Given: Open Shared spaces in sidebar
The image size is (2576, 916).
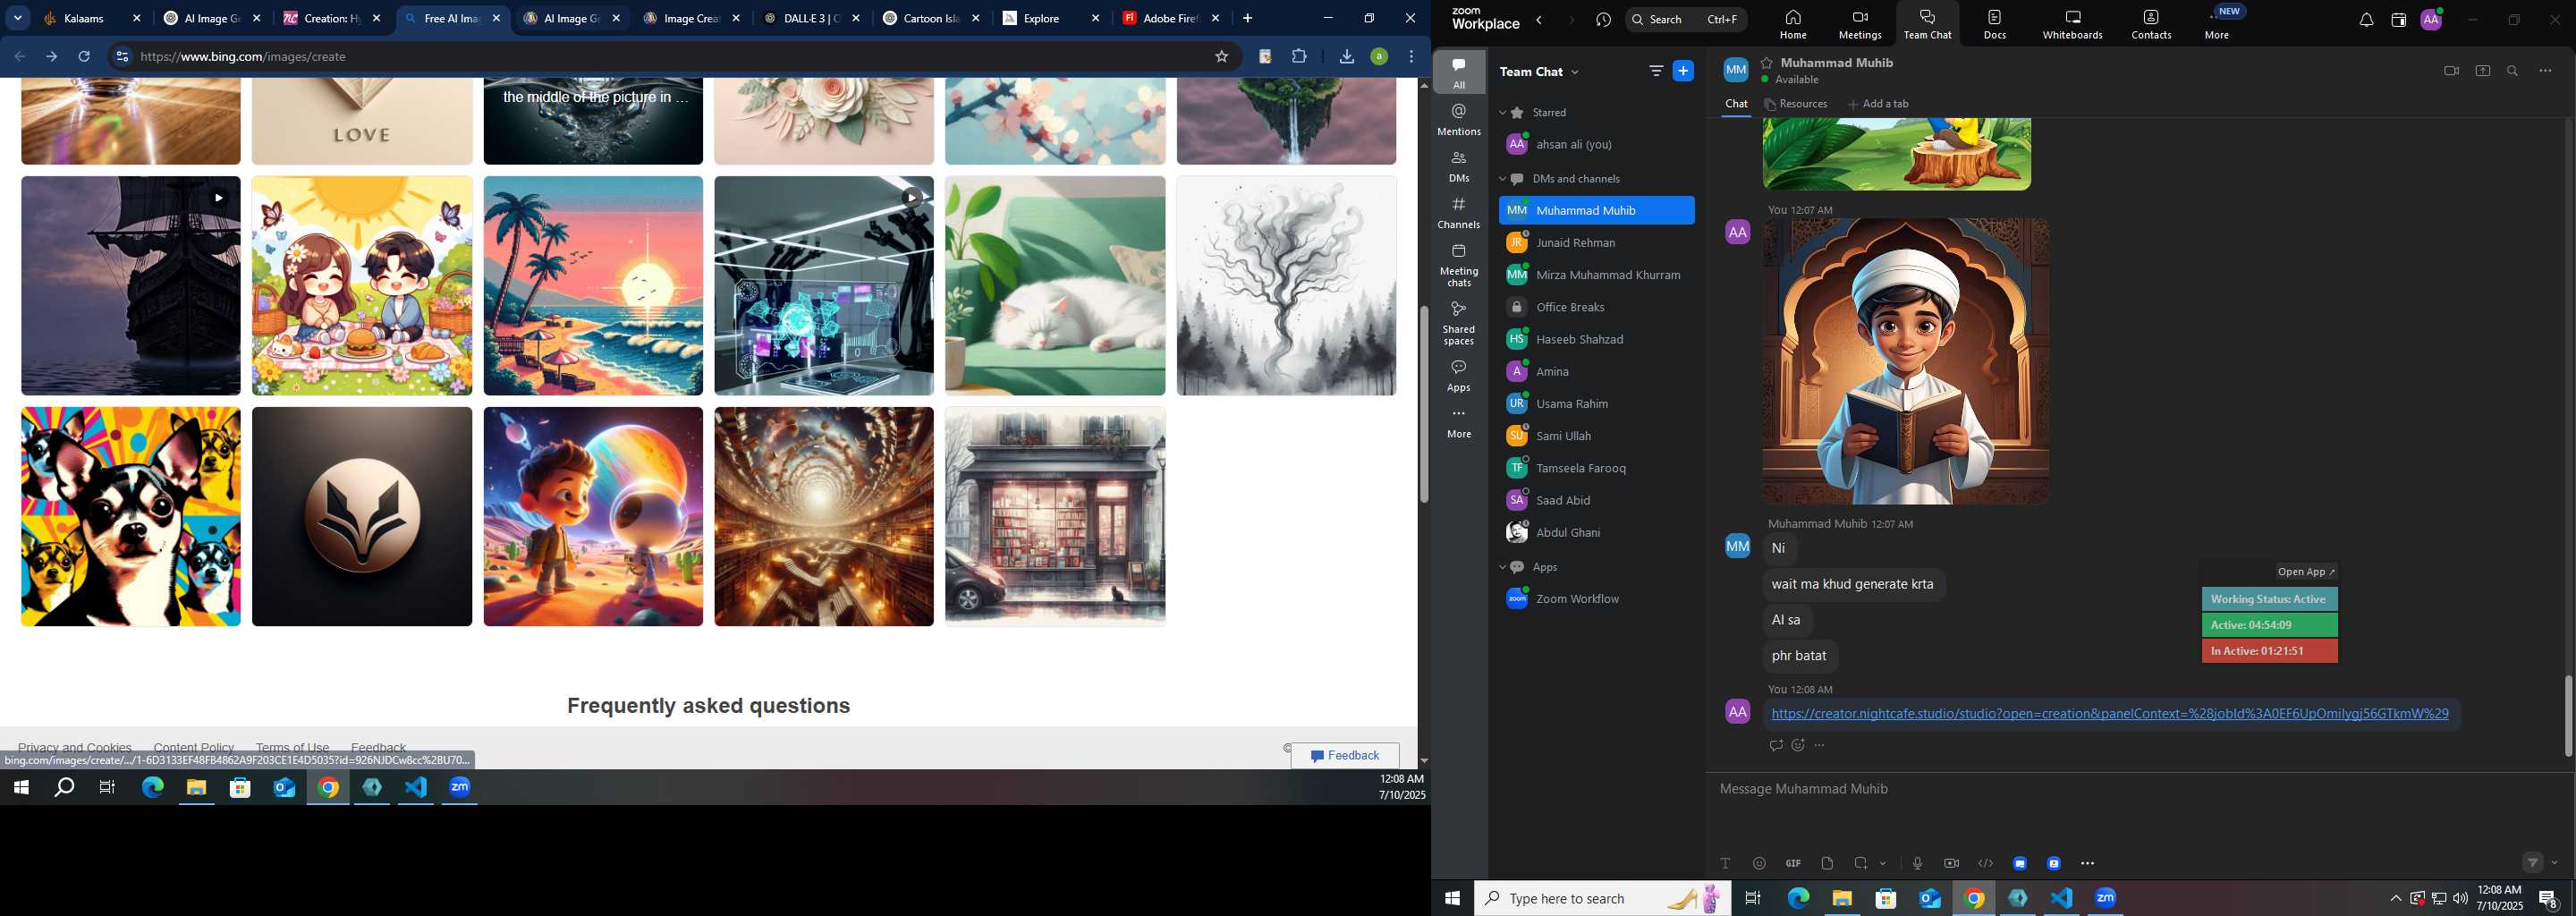Looking at the screenshot, I should 1459,323.
